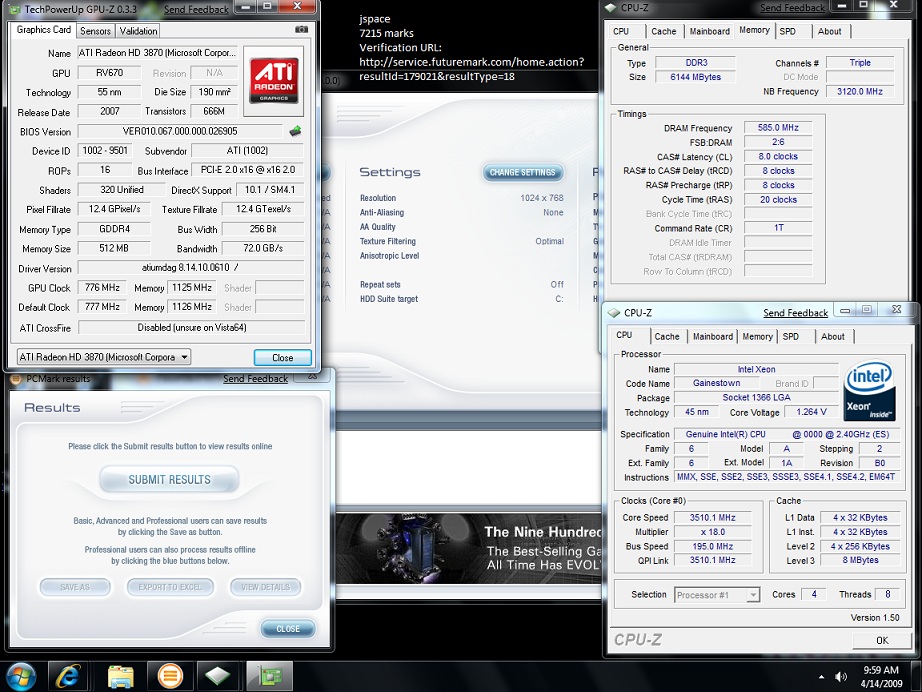Click the GPU Clock 776 MHz field

click(102, 288)
